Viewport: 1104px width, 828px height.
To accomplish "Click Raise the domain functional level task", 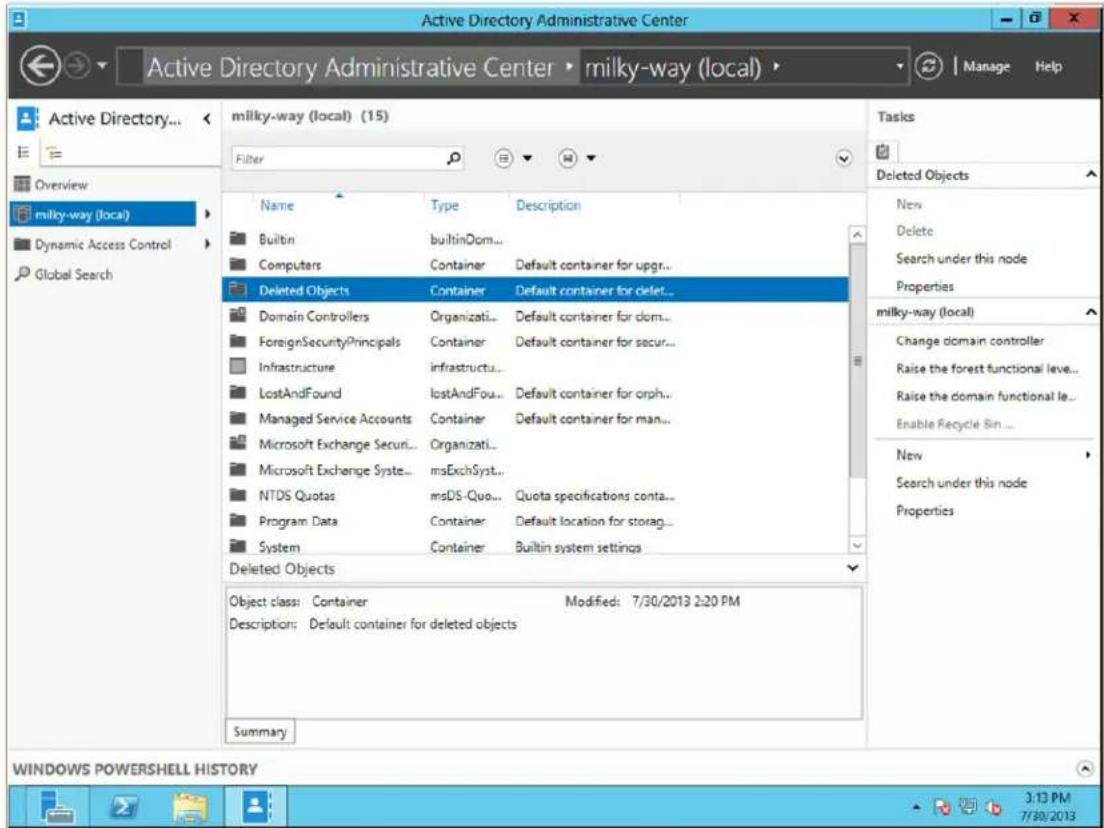I will [987, 396].
